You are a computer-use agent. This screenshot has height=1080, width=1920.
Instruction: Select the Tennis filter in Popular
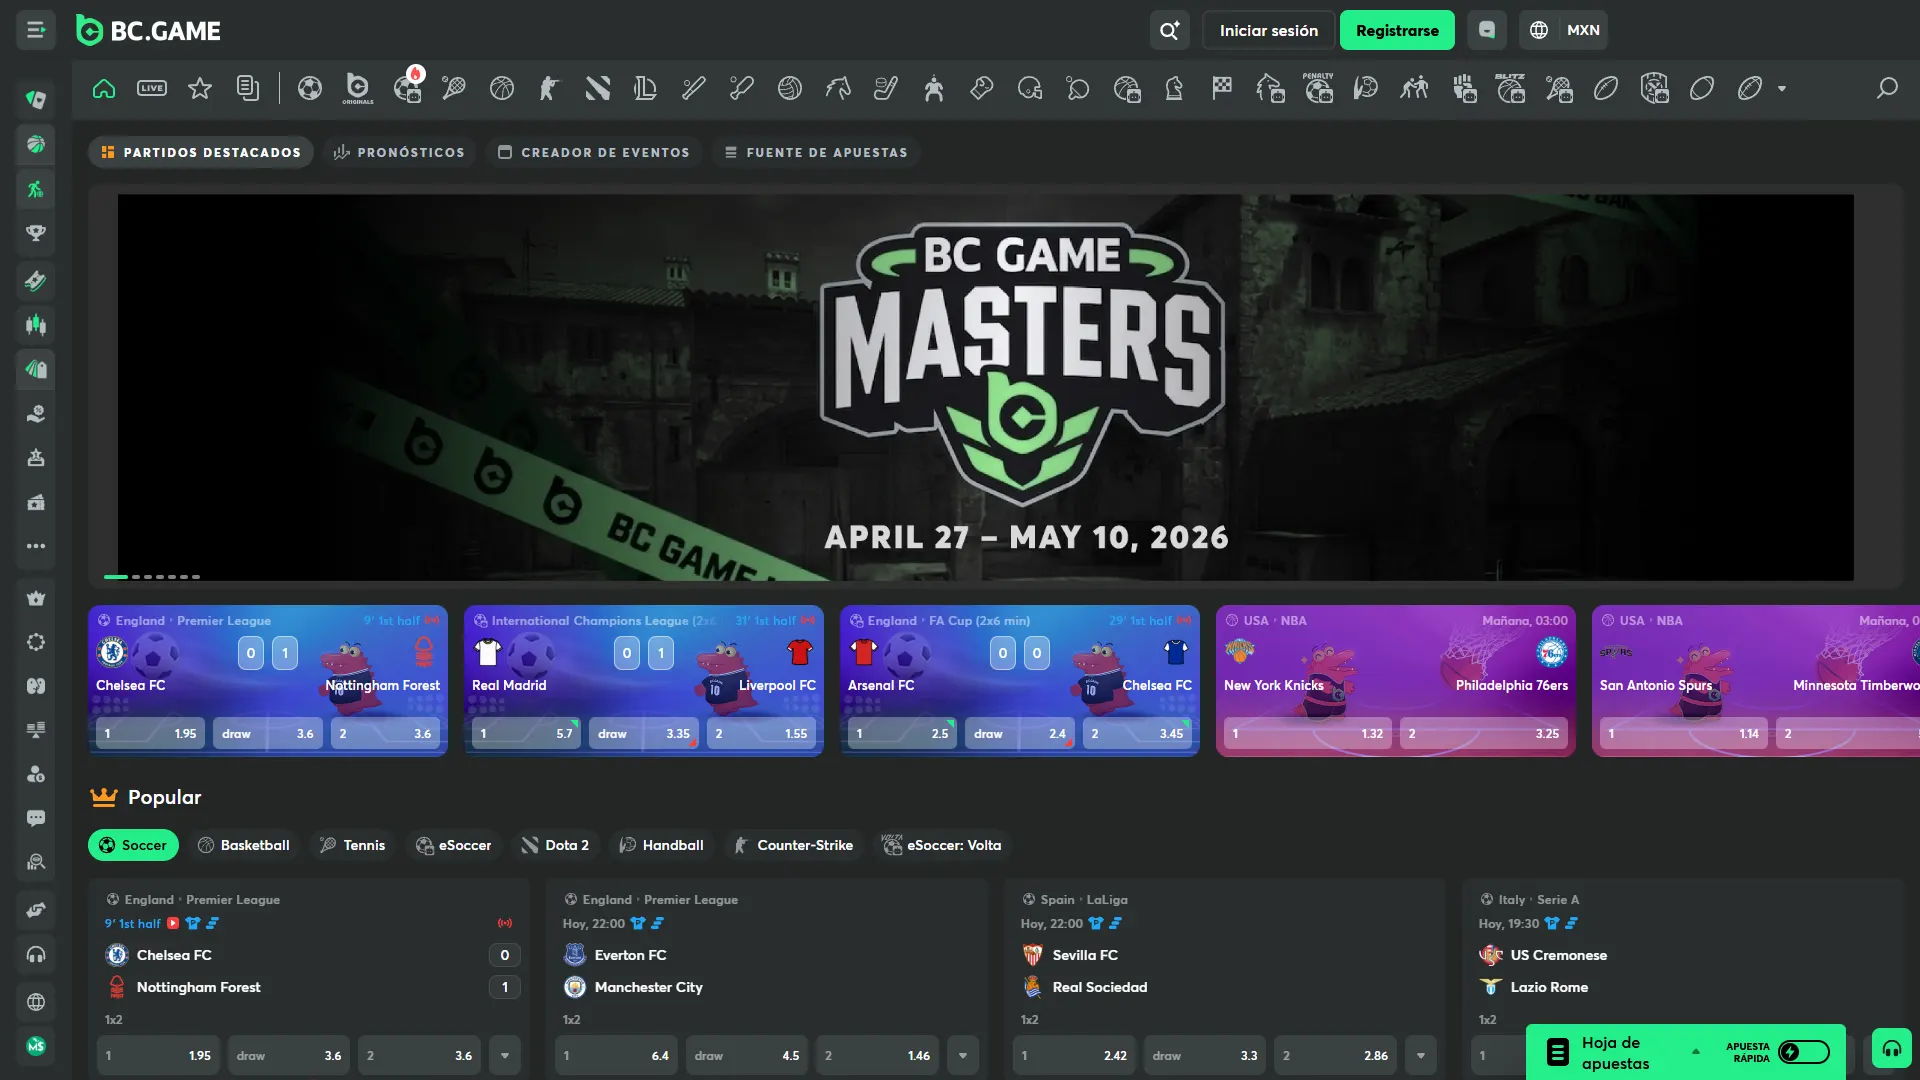point(352,845)
